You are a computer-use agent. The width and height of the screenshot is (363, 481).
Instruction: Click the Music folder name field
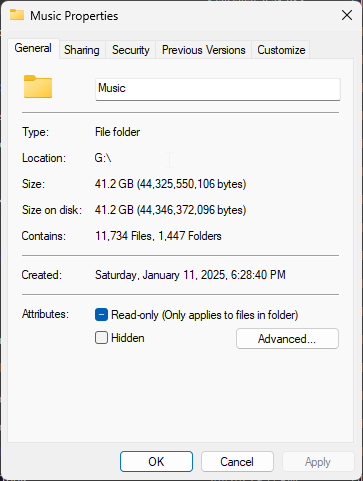pos(218,89)
